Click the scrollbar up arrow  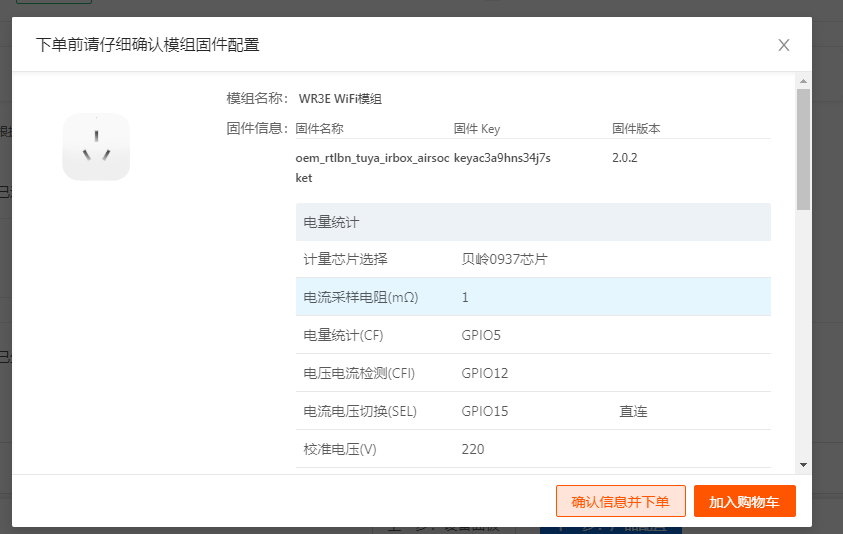[x=803, y=80]
